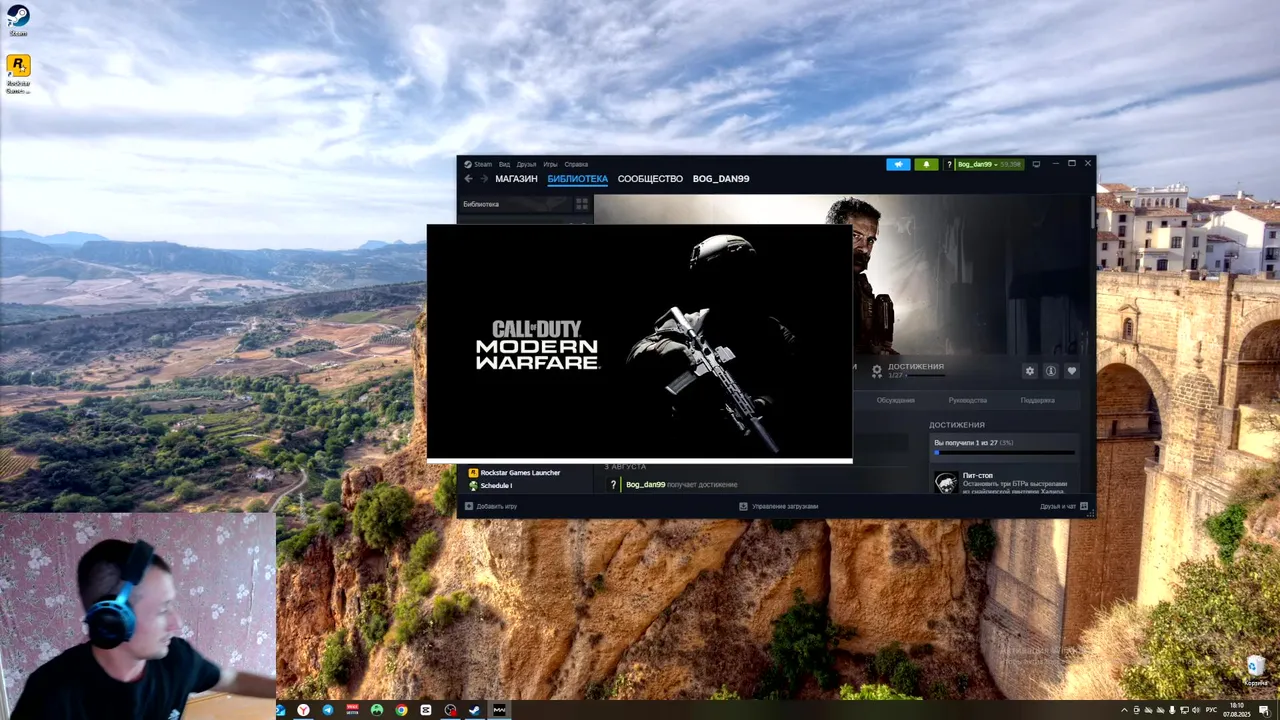Open Google Chrome from the taskbar
The width and height of the screenshot is (1280, 720).
point(401,710)
